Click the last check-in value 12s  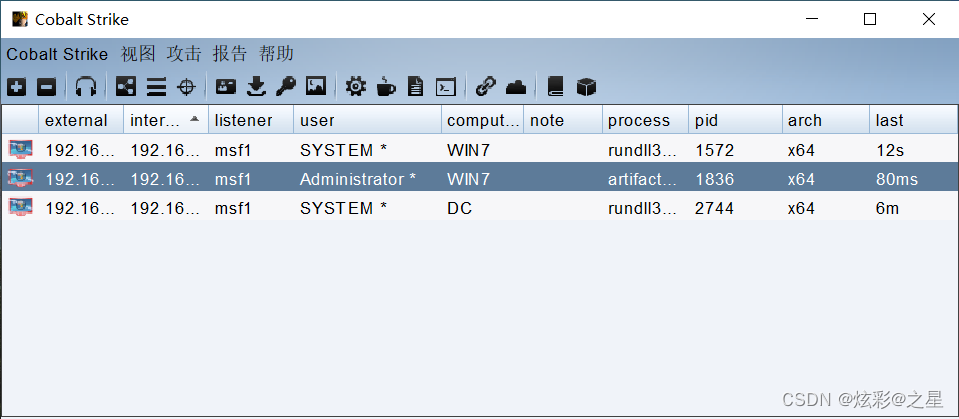[x=889, y=150]
